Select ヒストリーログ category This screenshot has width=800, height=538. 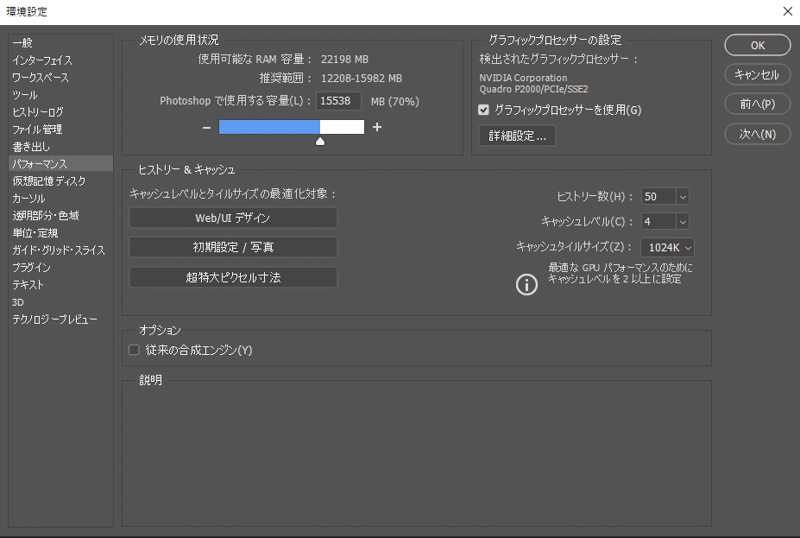(61, 112)
